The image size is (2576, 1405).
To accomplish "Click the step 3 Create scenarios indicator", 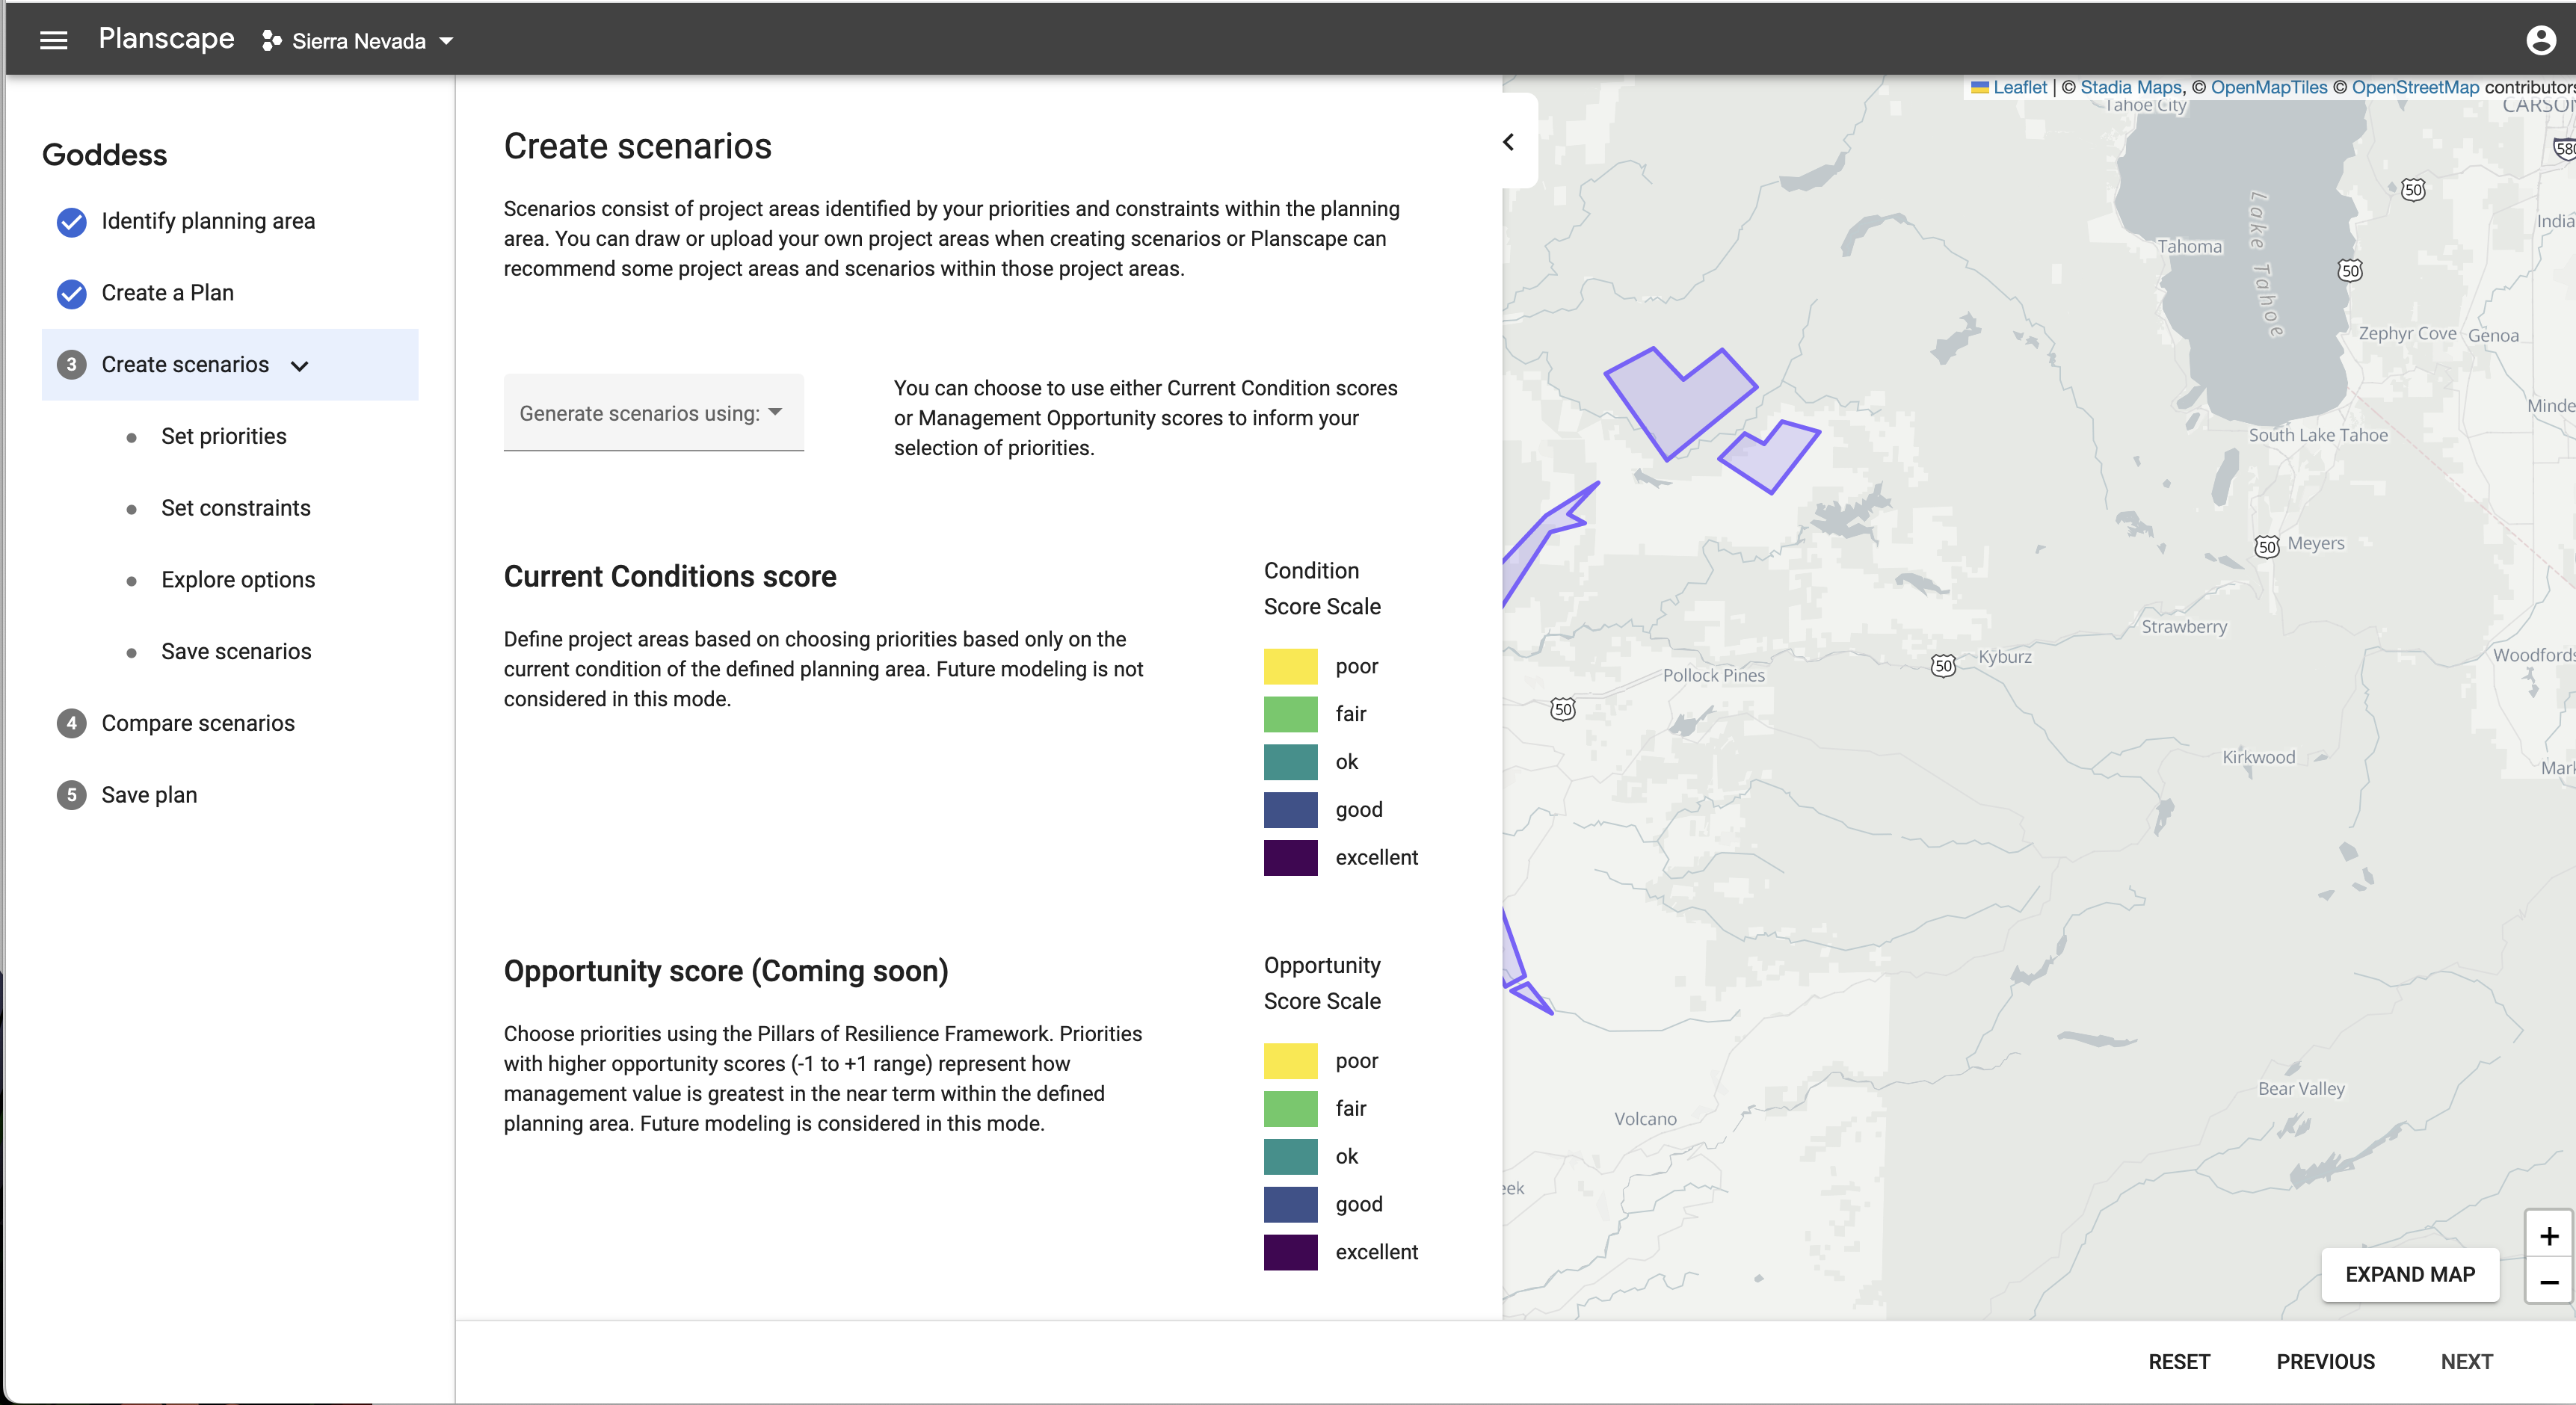I will click(x=71, y=365).
